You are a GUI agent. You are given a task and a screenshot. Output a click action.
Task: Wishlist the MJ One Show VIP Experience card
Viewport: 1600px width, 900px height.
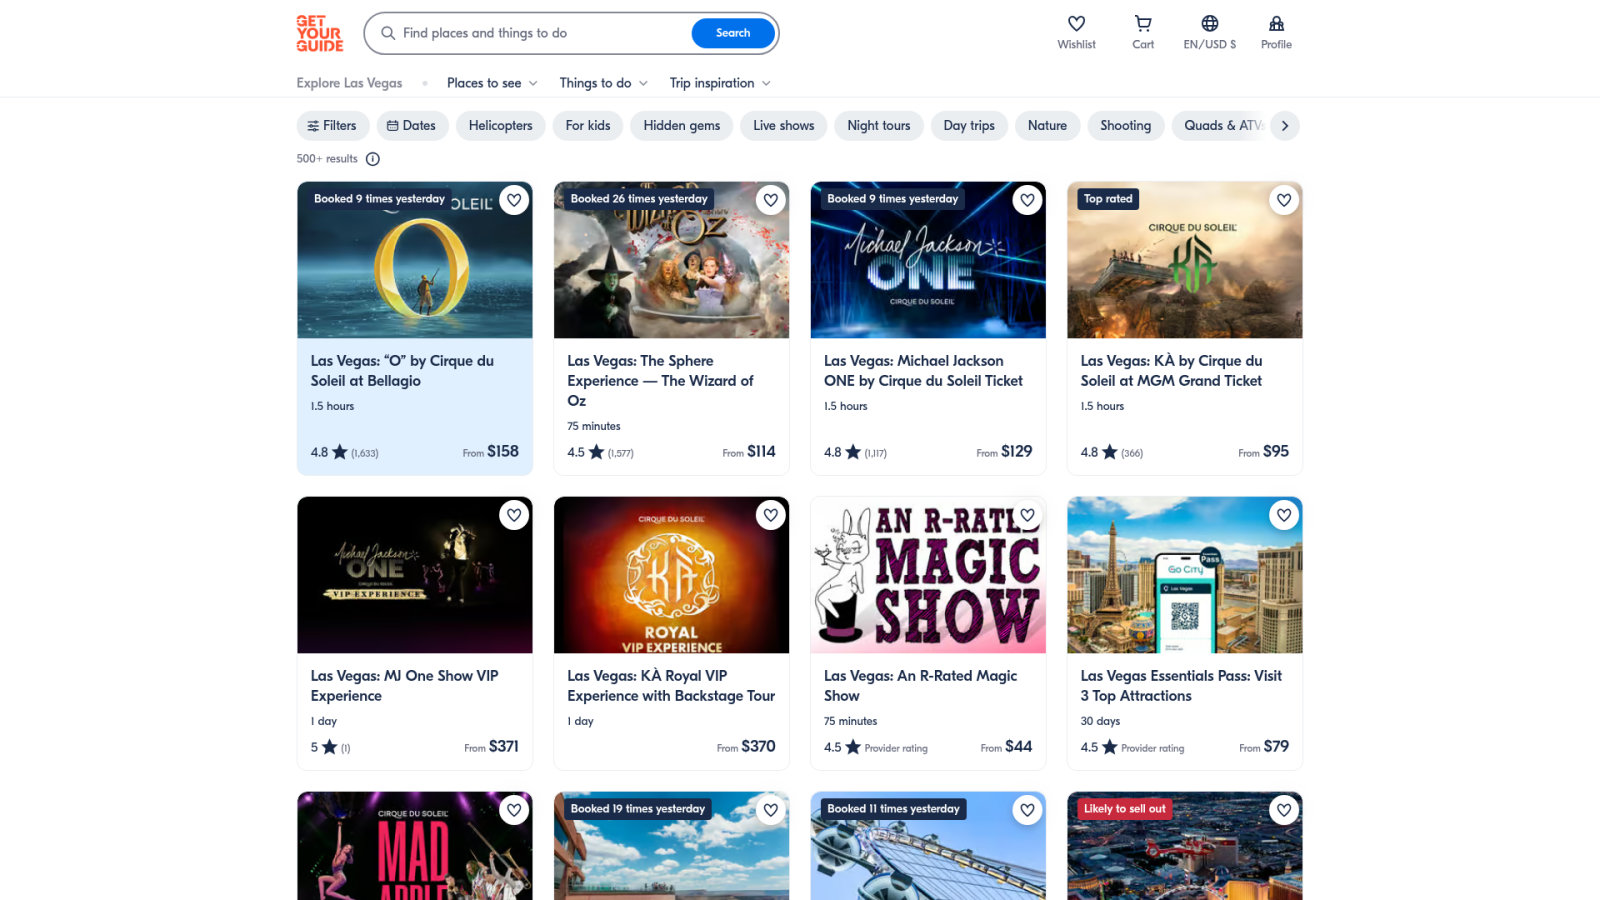point(514,515)
